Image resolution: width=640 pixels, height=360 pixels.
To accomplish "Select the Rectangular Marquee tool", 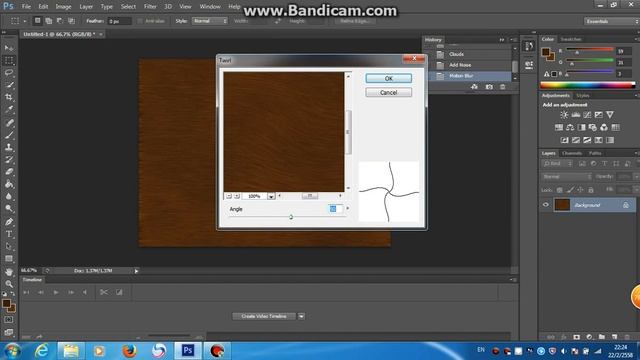I will click(9, 60).
